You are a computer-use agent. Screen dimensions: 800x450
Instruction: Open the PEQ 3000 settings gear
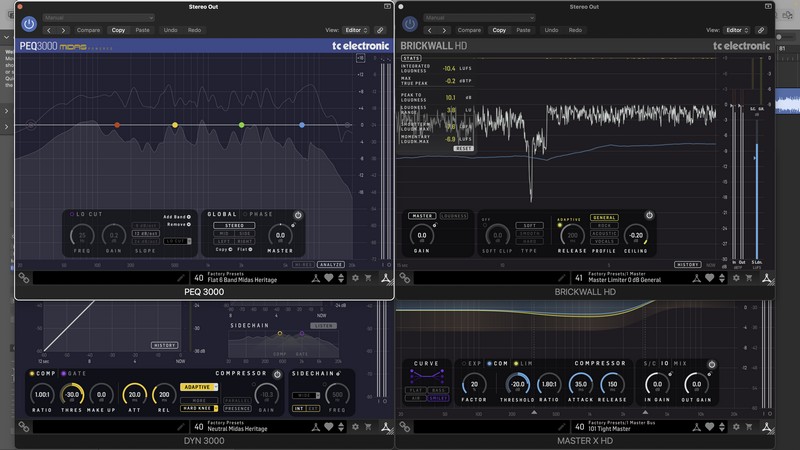(354, 278)
